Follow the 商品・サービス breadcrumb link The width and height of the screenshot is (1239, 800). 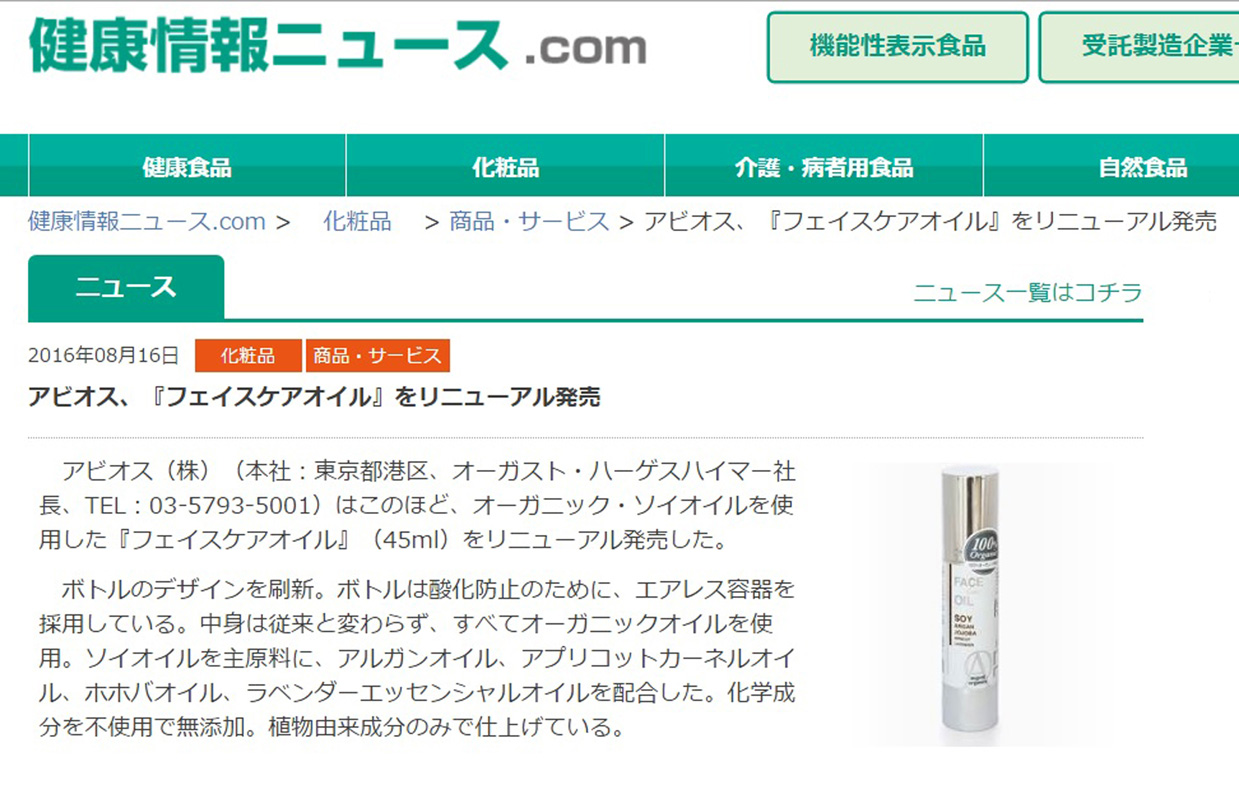point(529,221)
